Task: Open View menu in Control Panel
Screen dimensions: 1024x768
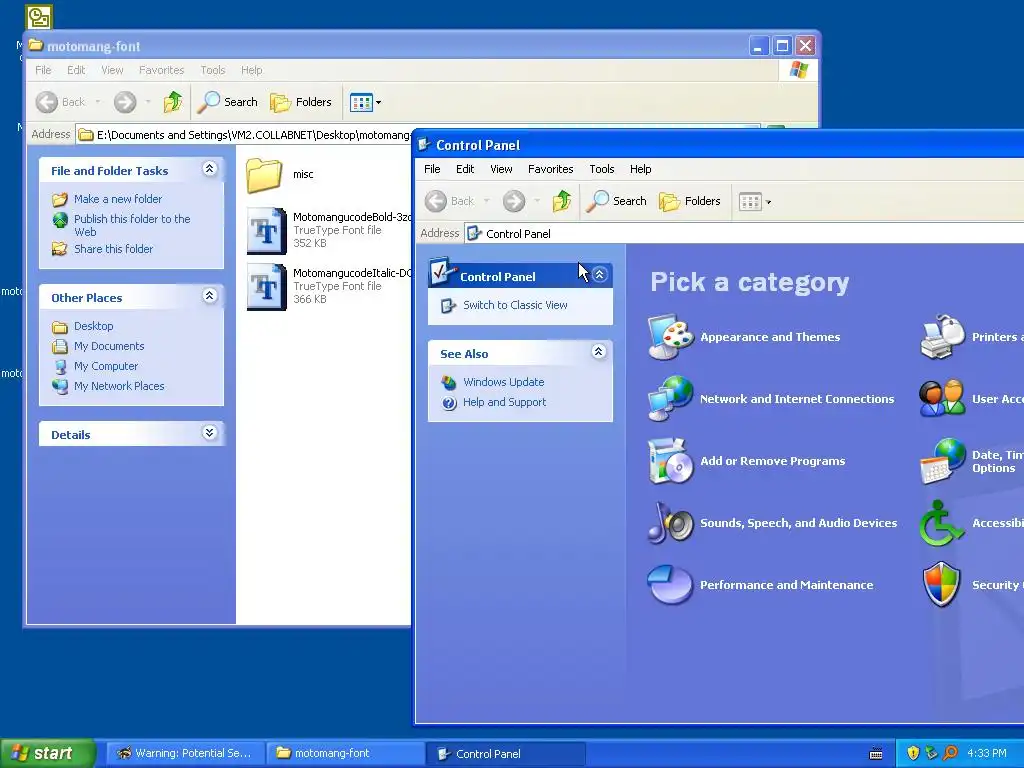Action: tap(501, 169)
